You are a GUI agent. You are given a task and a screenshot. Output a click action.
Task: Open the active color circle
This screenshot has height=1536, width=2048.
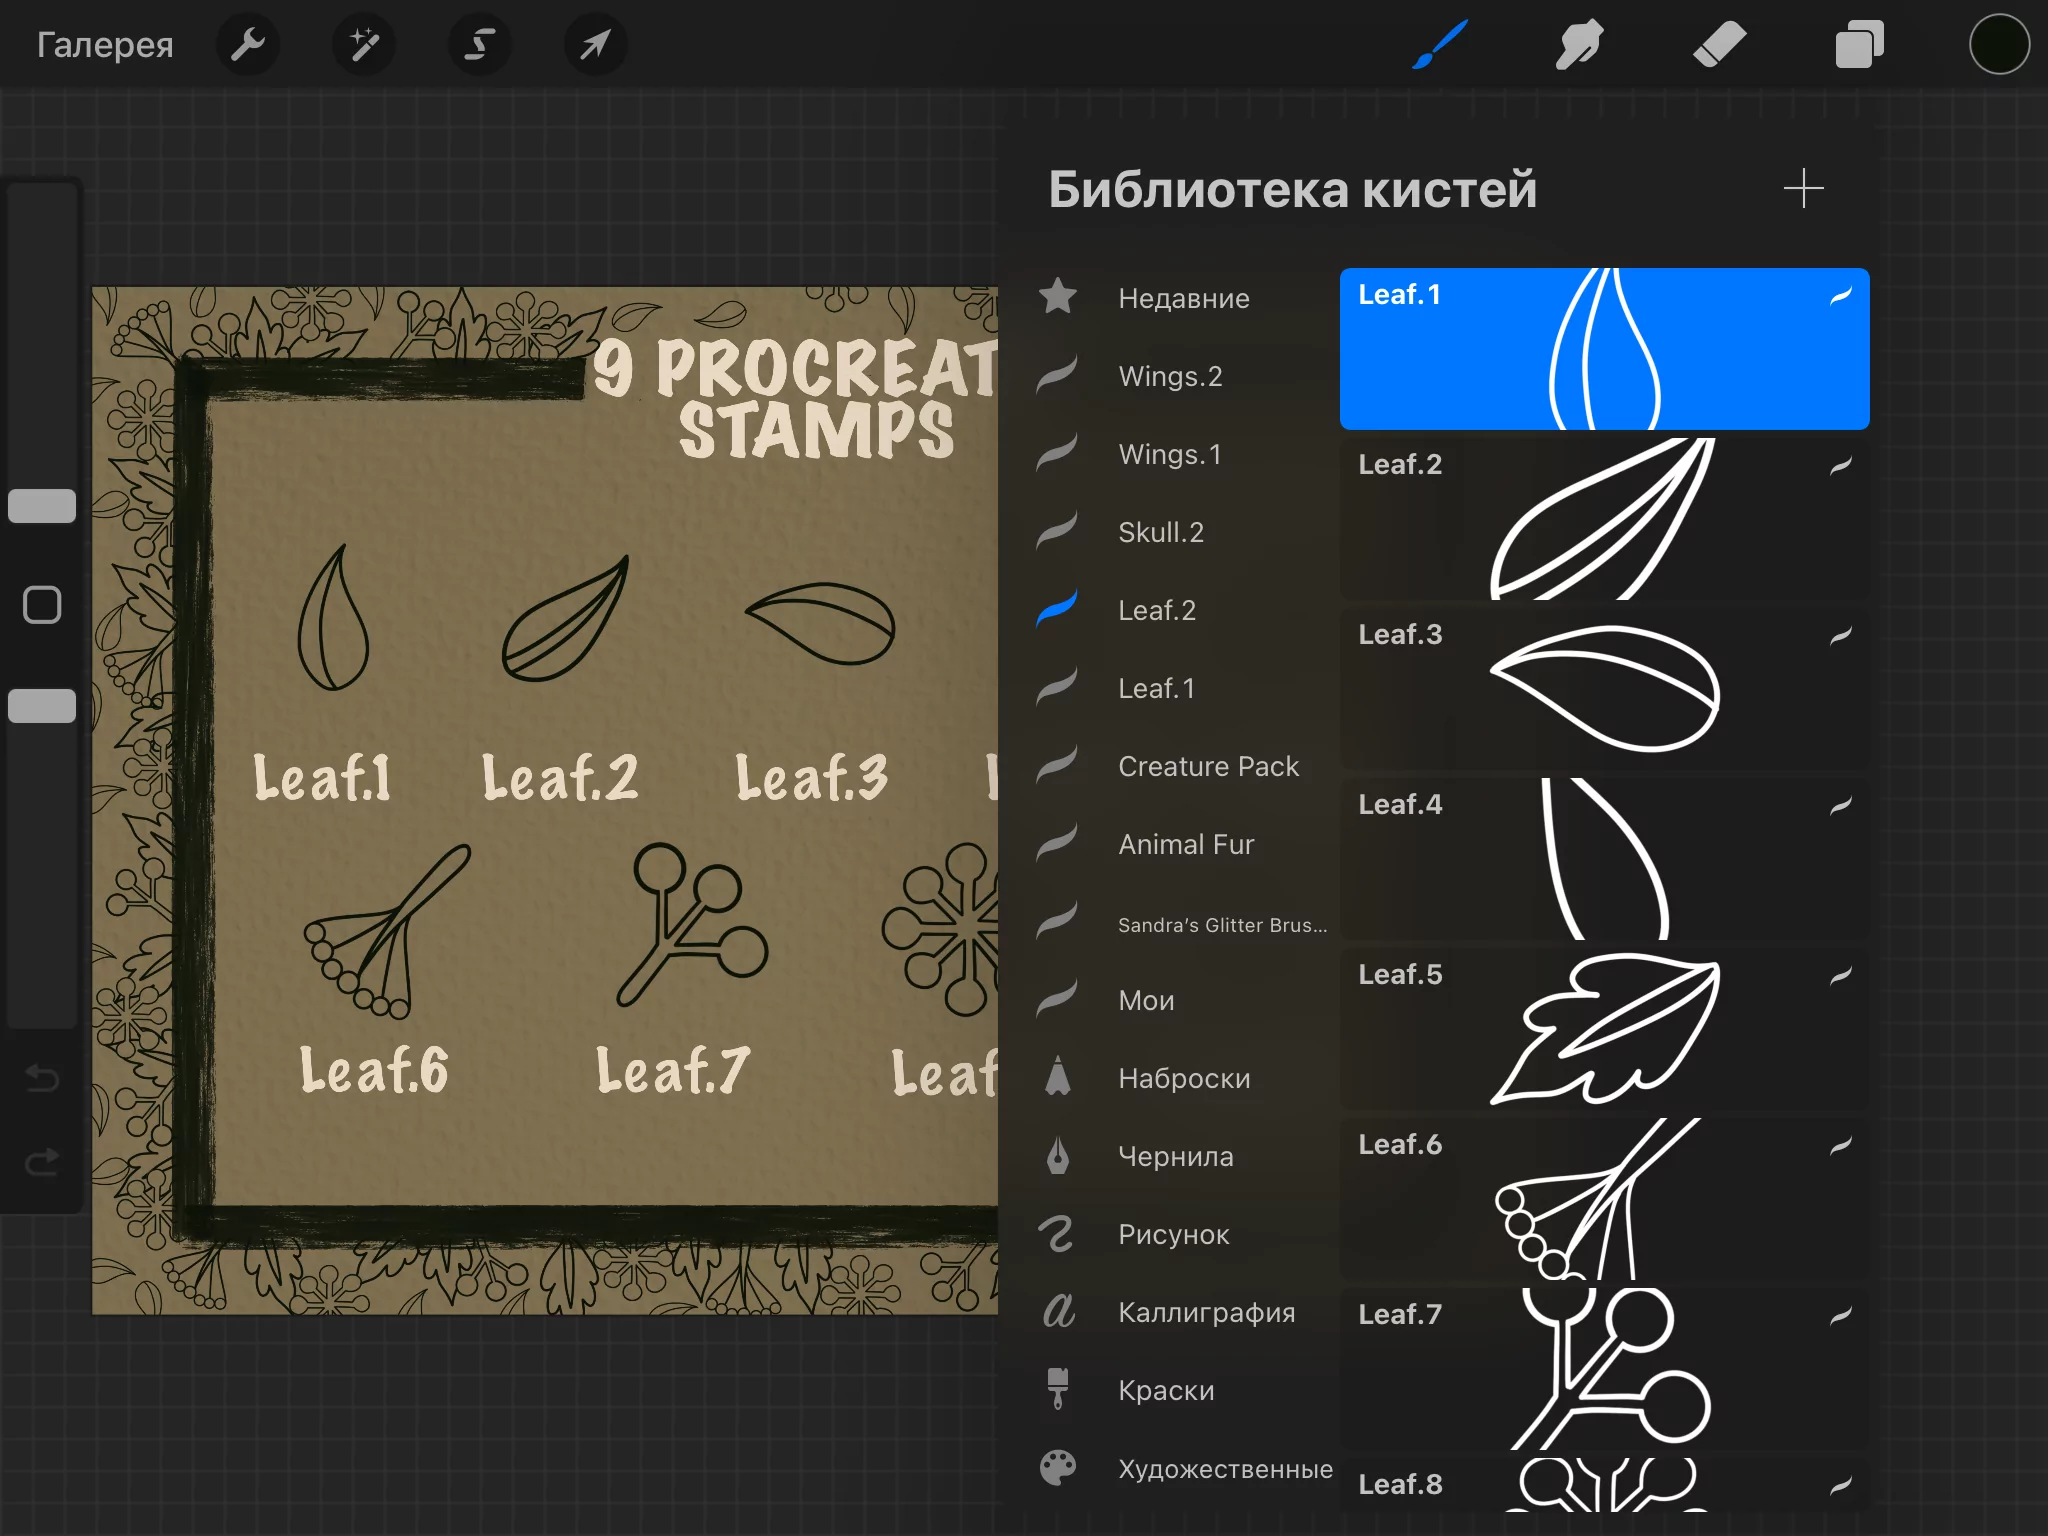click(x=1999, y=45)
